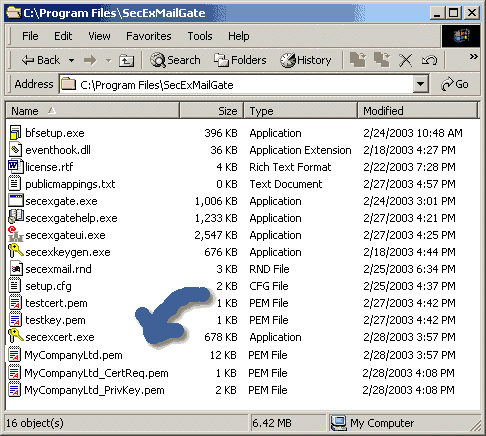Click the address path text field
The height and width of the screenshot is (436, 486).
pyautogui.click(x=236, y=84)
